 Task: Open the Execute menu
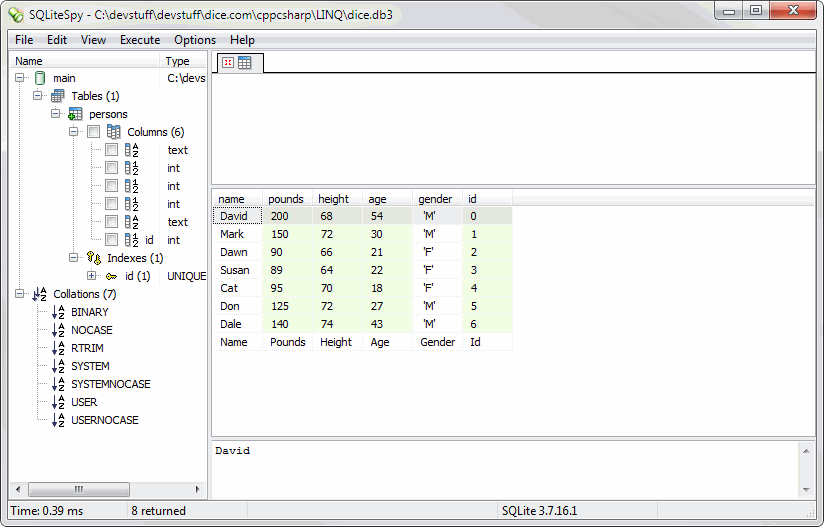point(140,40)
